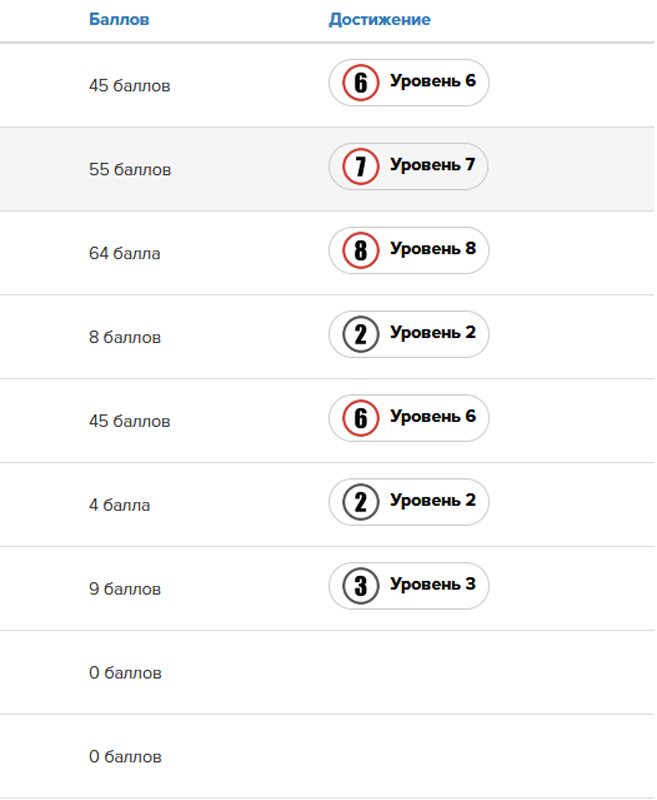Click the level 6 icon in the fifth row
657x800 pixels.
coord(361,418)
